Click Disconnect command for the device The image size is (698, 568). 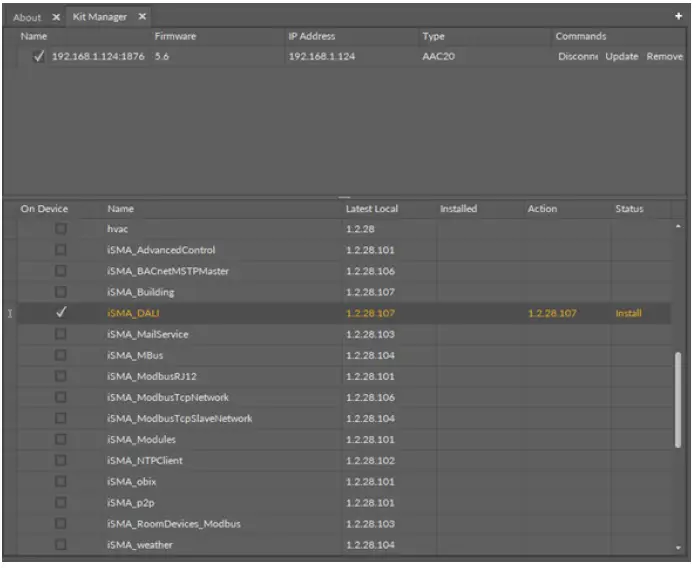coord(577,56)
